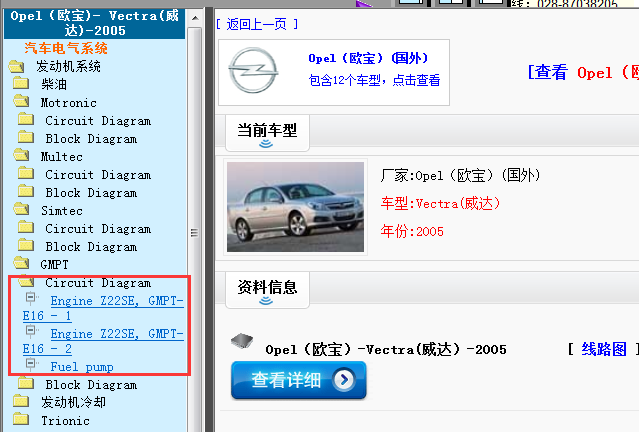Select 发动机冷却 tree item label
Viewport: 639px width, 432px height.
coord(73,402)
